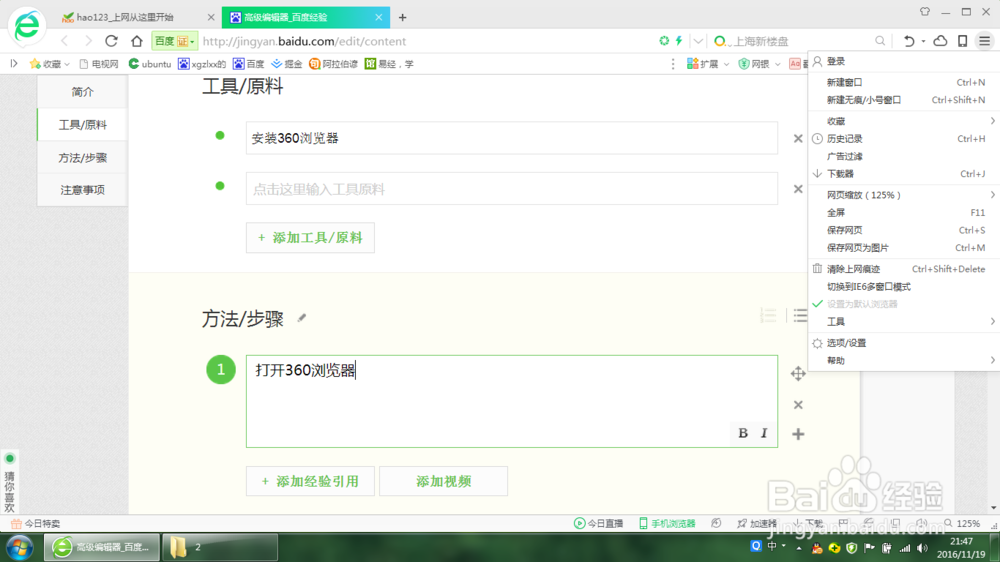Click 添加经验引用 button
Screen dimensions: 1000x562
[310, 481]
